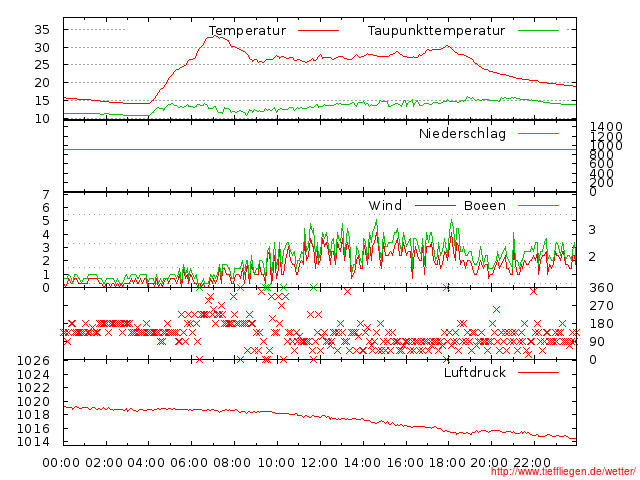
Task: Click the 06:00 time axis label
Action: click(189, 463)
